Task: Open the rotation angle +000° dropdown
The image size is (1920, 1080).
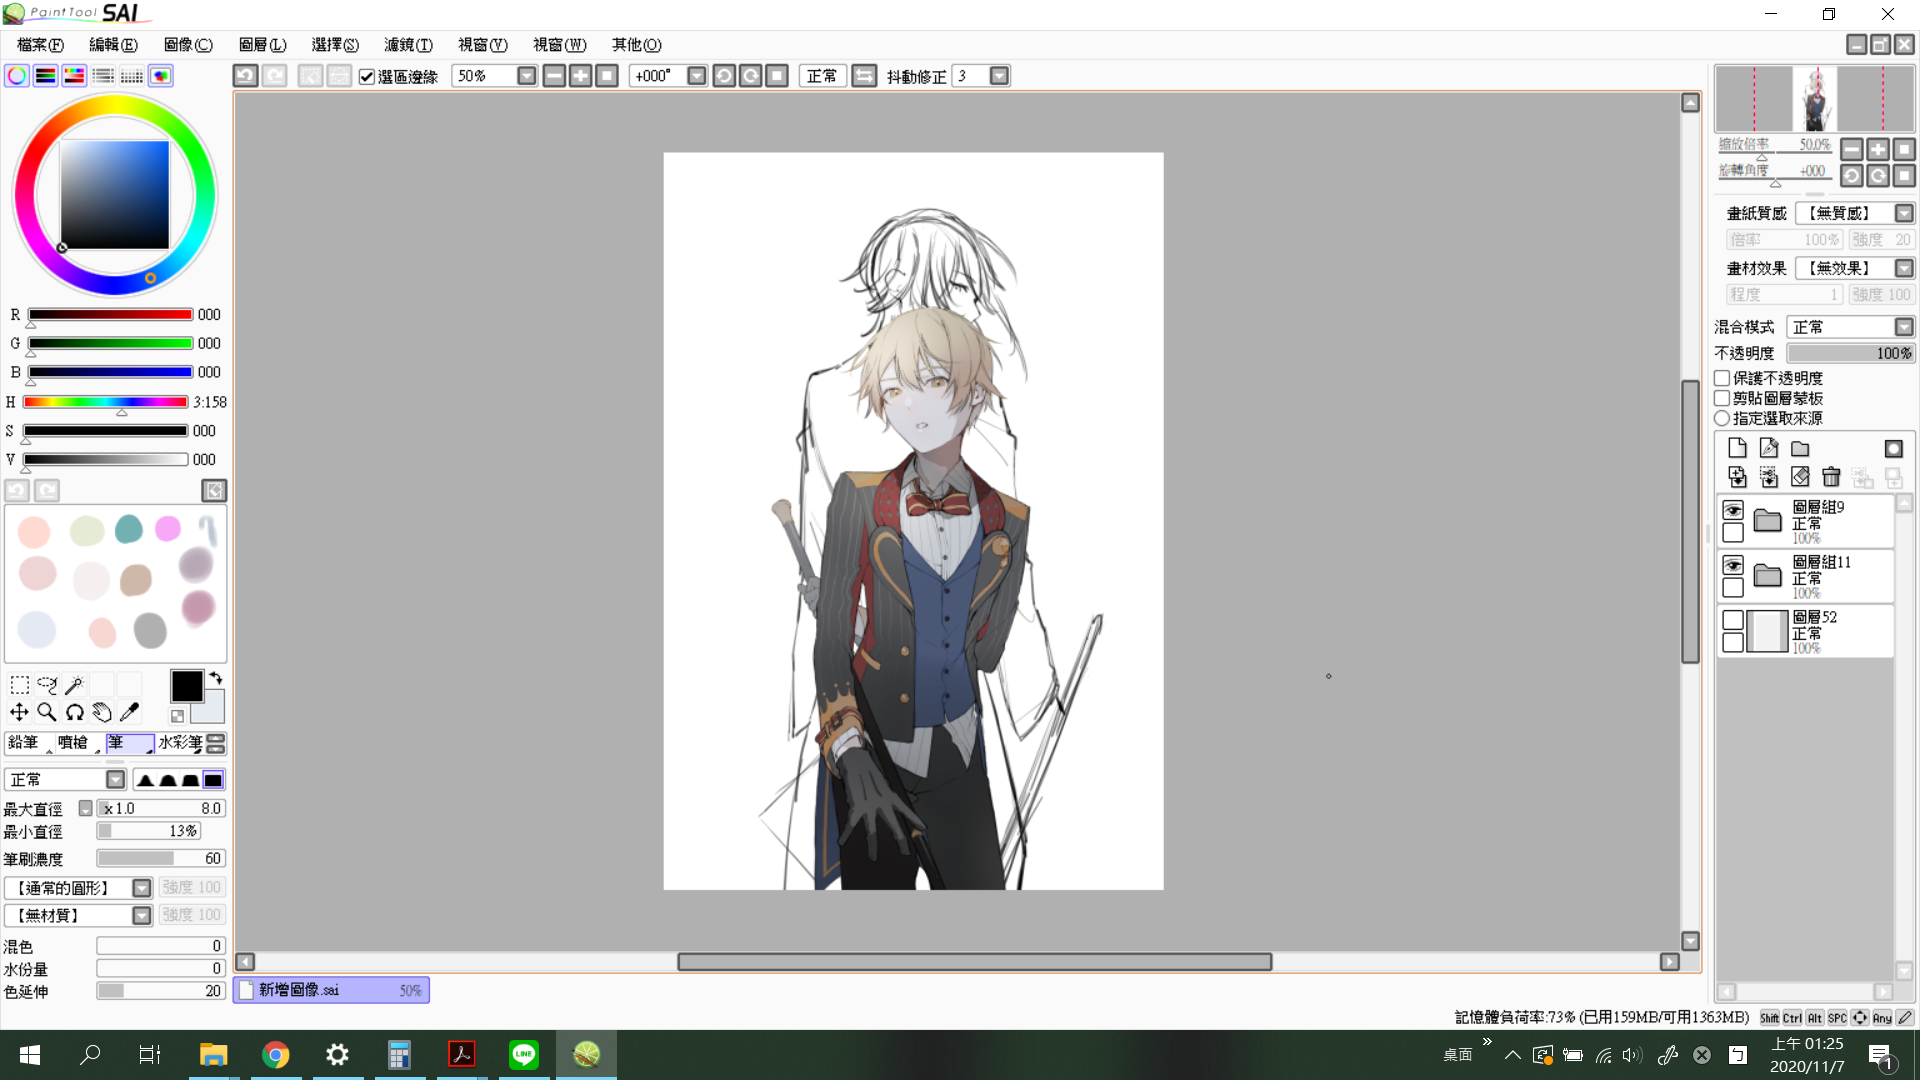Action: [x=697, y=76]
